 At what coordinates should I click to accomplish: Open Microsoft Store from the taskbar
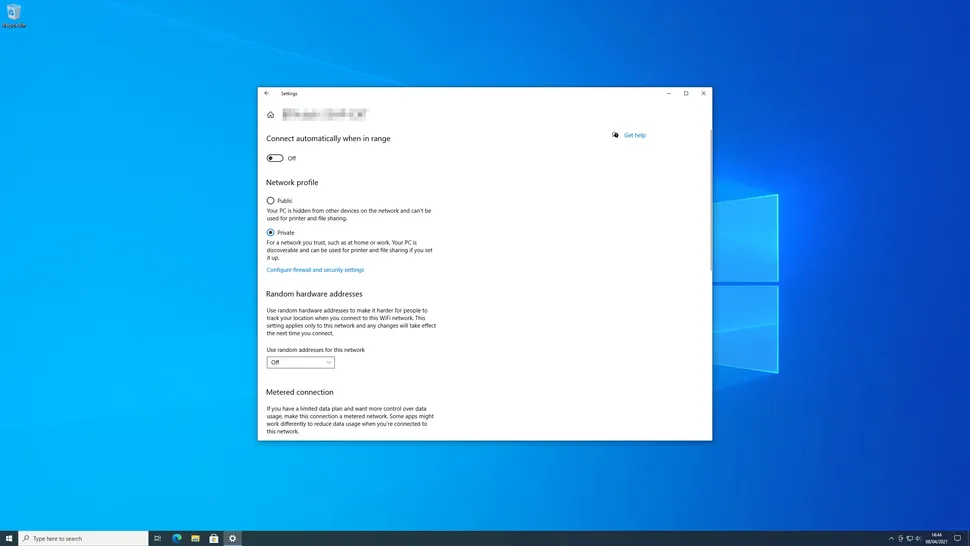[213, 538]
